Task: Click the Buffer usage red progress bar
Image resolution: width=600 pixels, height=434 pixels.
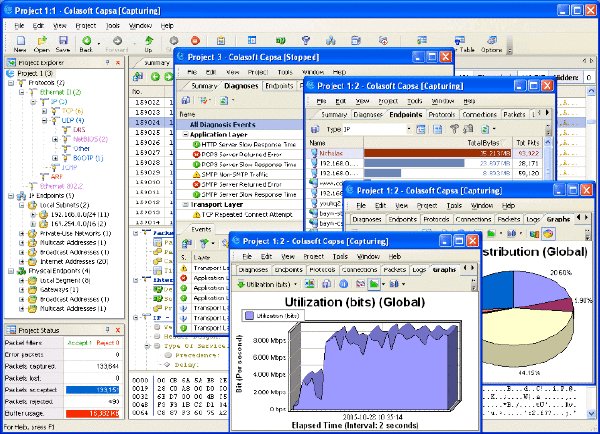Action: (x=93, y=414)
